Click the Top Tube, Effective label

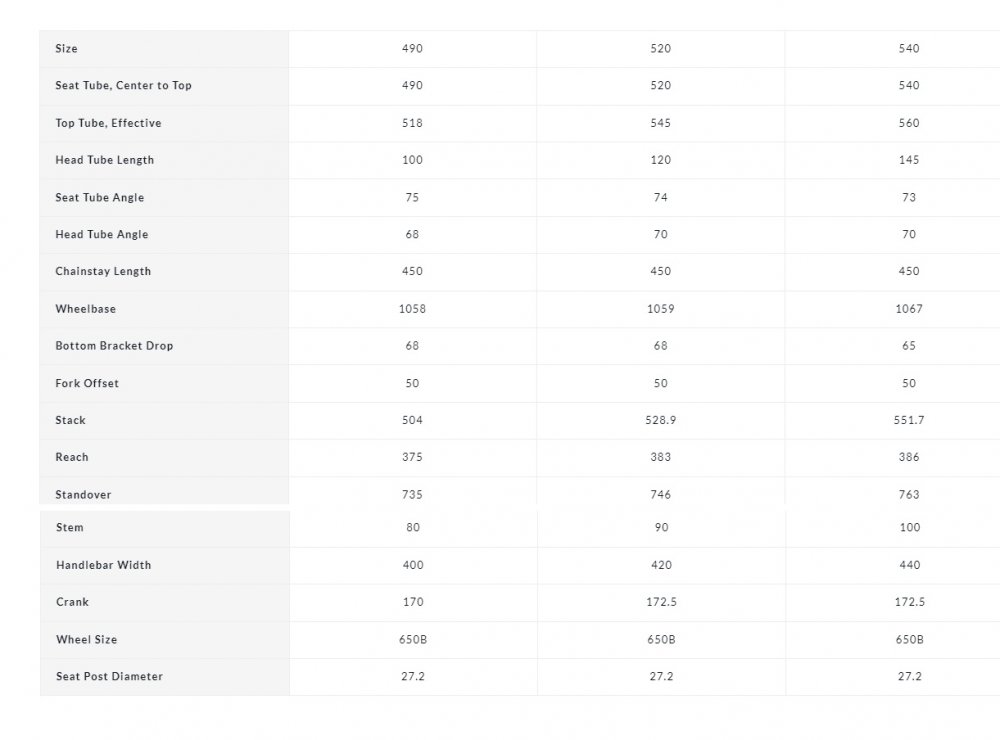click(x=108, y=123)
